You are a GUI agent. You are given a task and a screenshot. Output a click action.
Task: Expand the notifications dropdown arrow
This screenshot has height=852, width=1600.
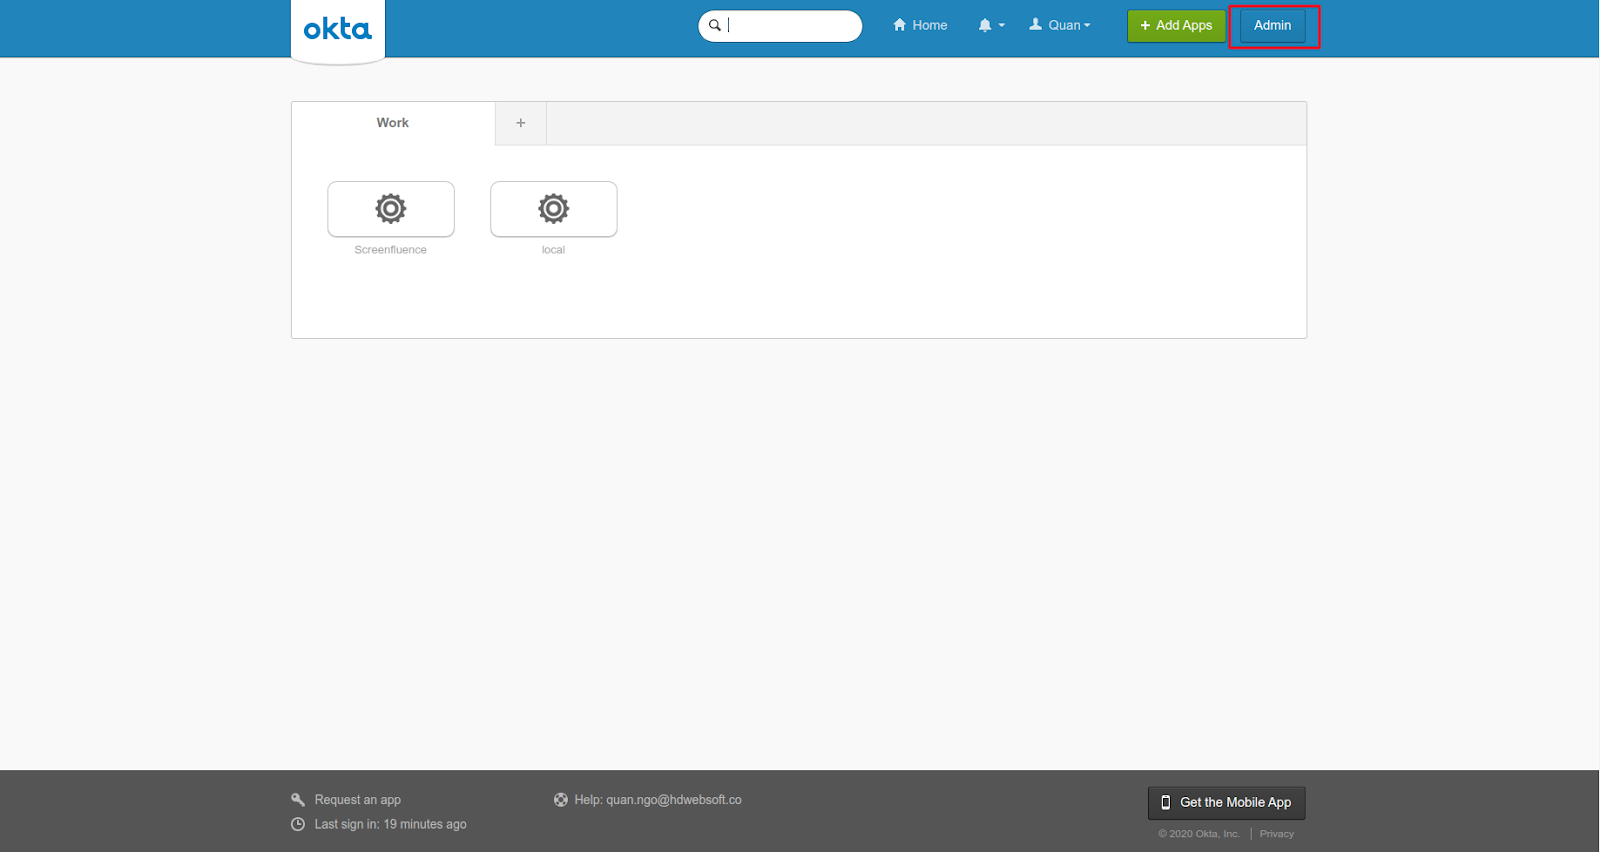[x=1002, y=25]
